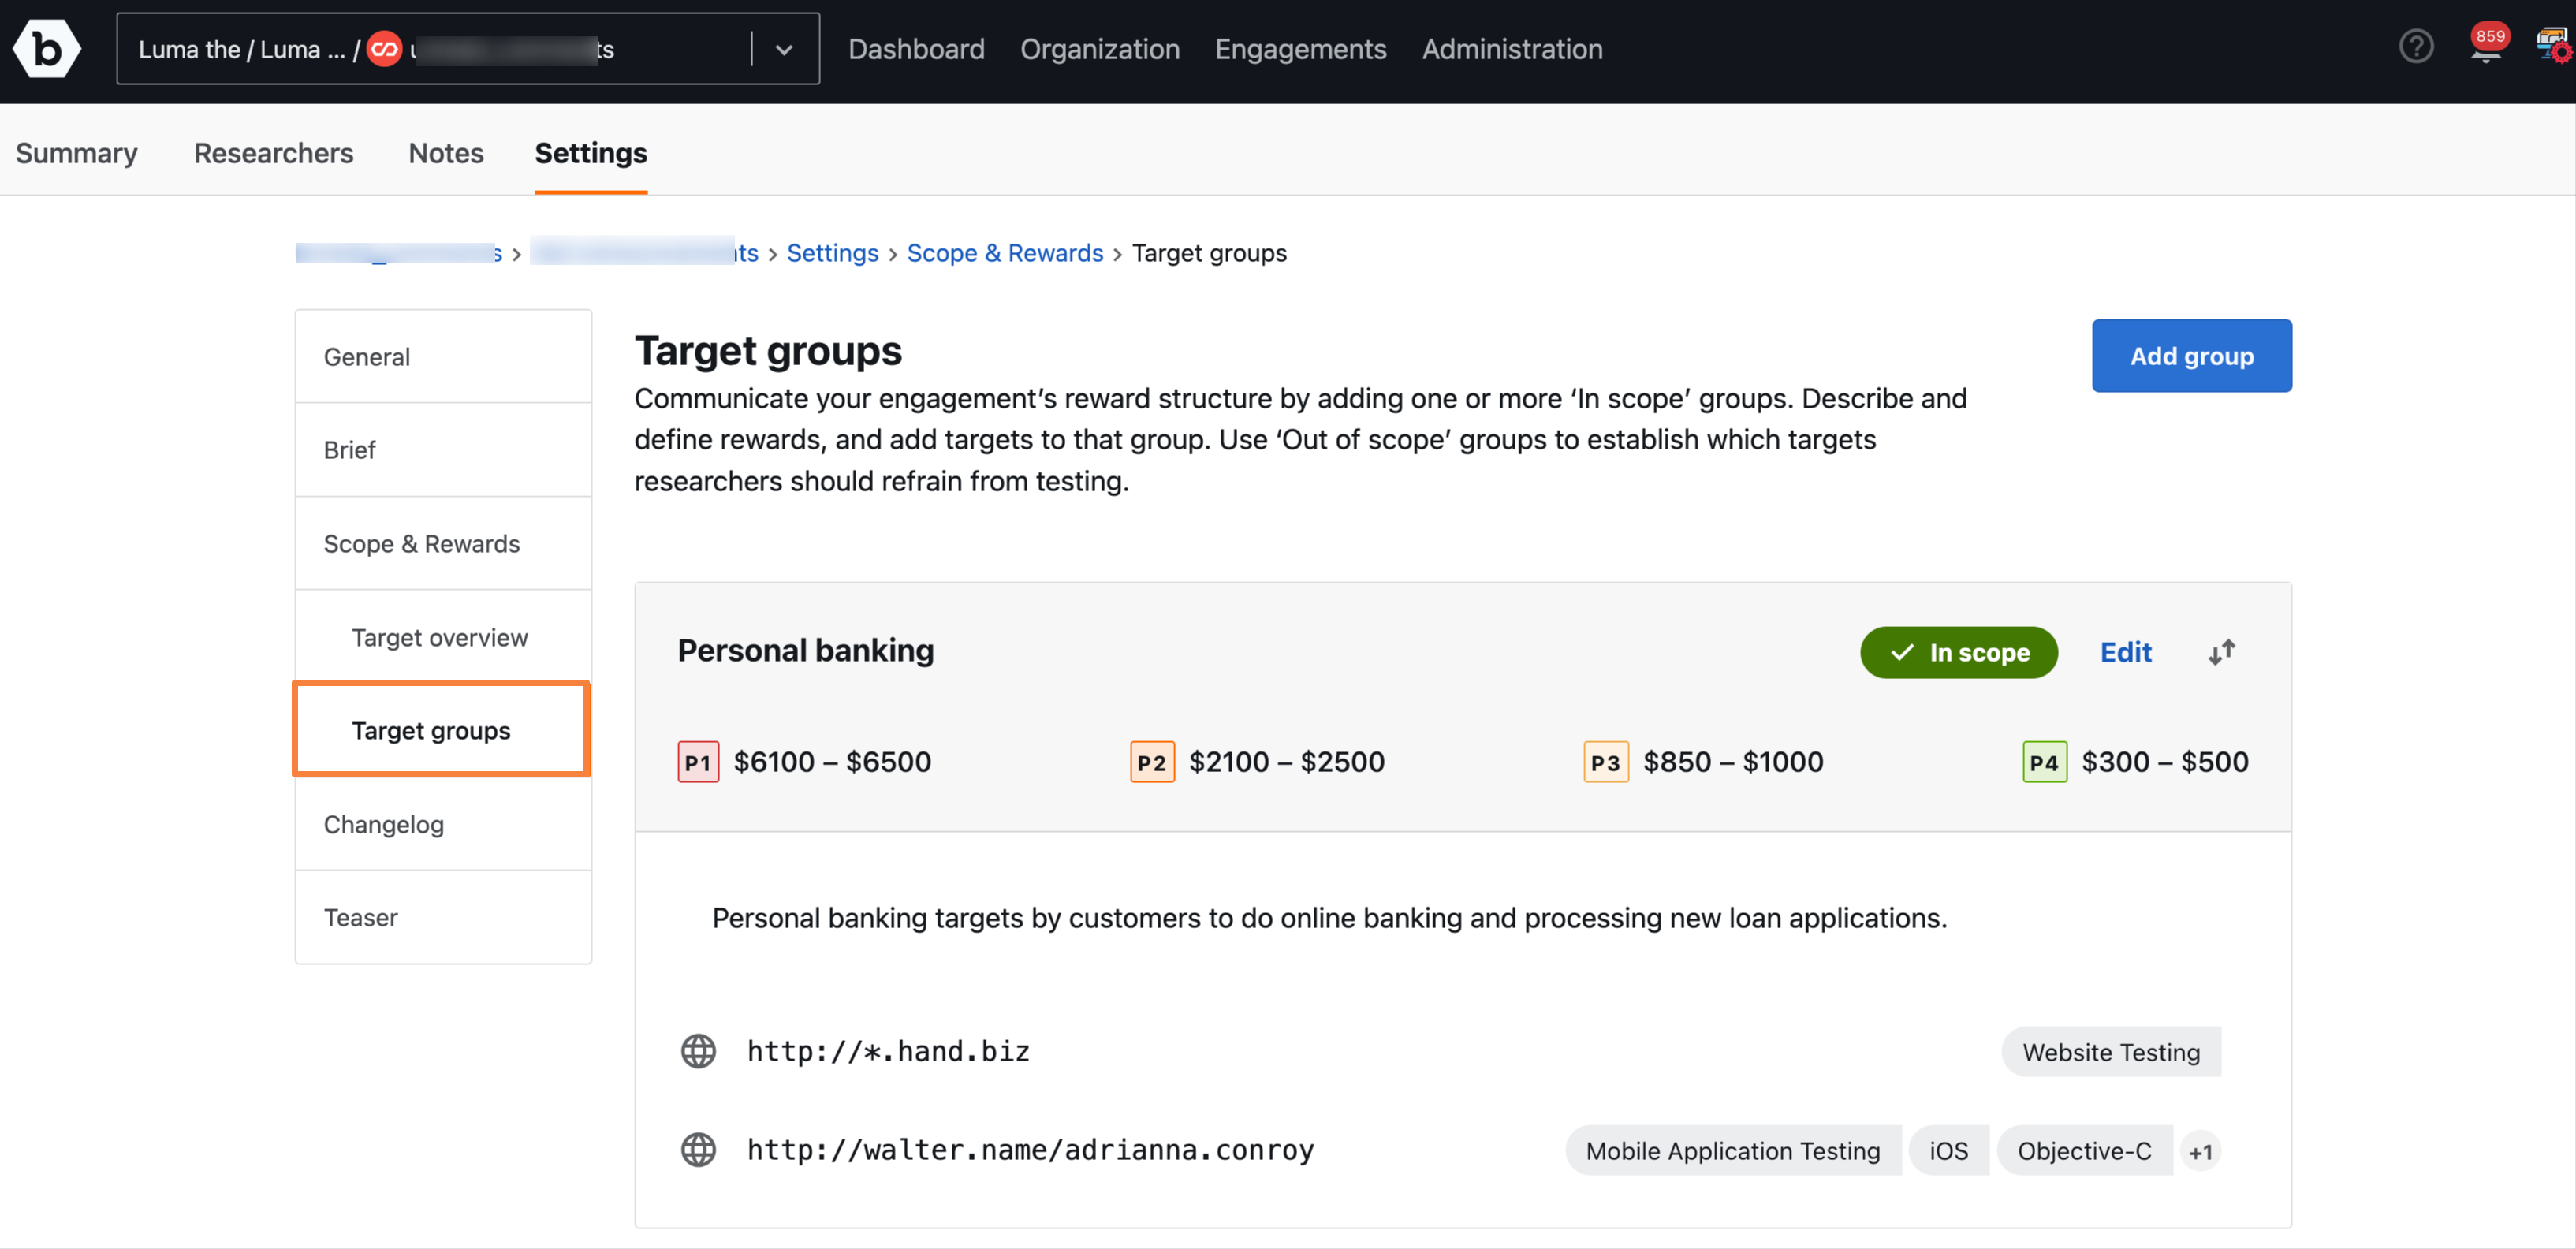The image size is (2576, 1249).
Task: Click the http://*.hand.biz target text
Action: click(x=888, y=1051)
